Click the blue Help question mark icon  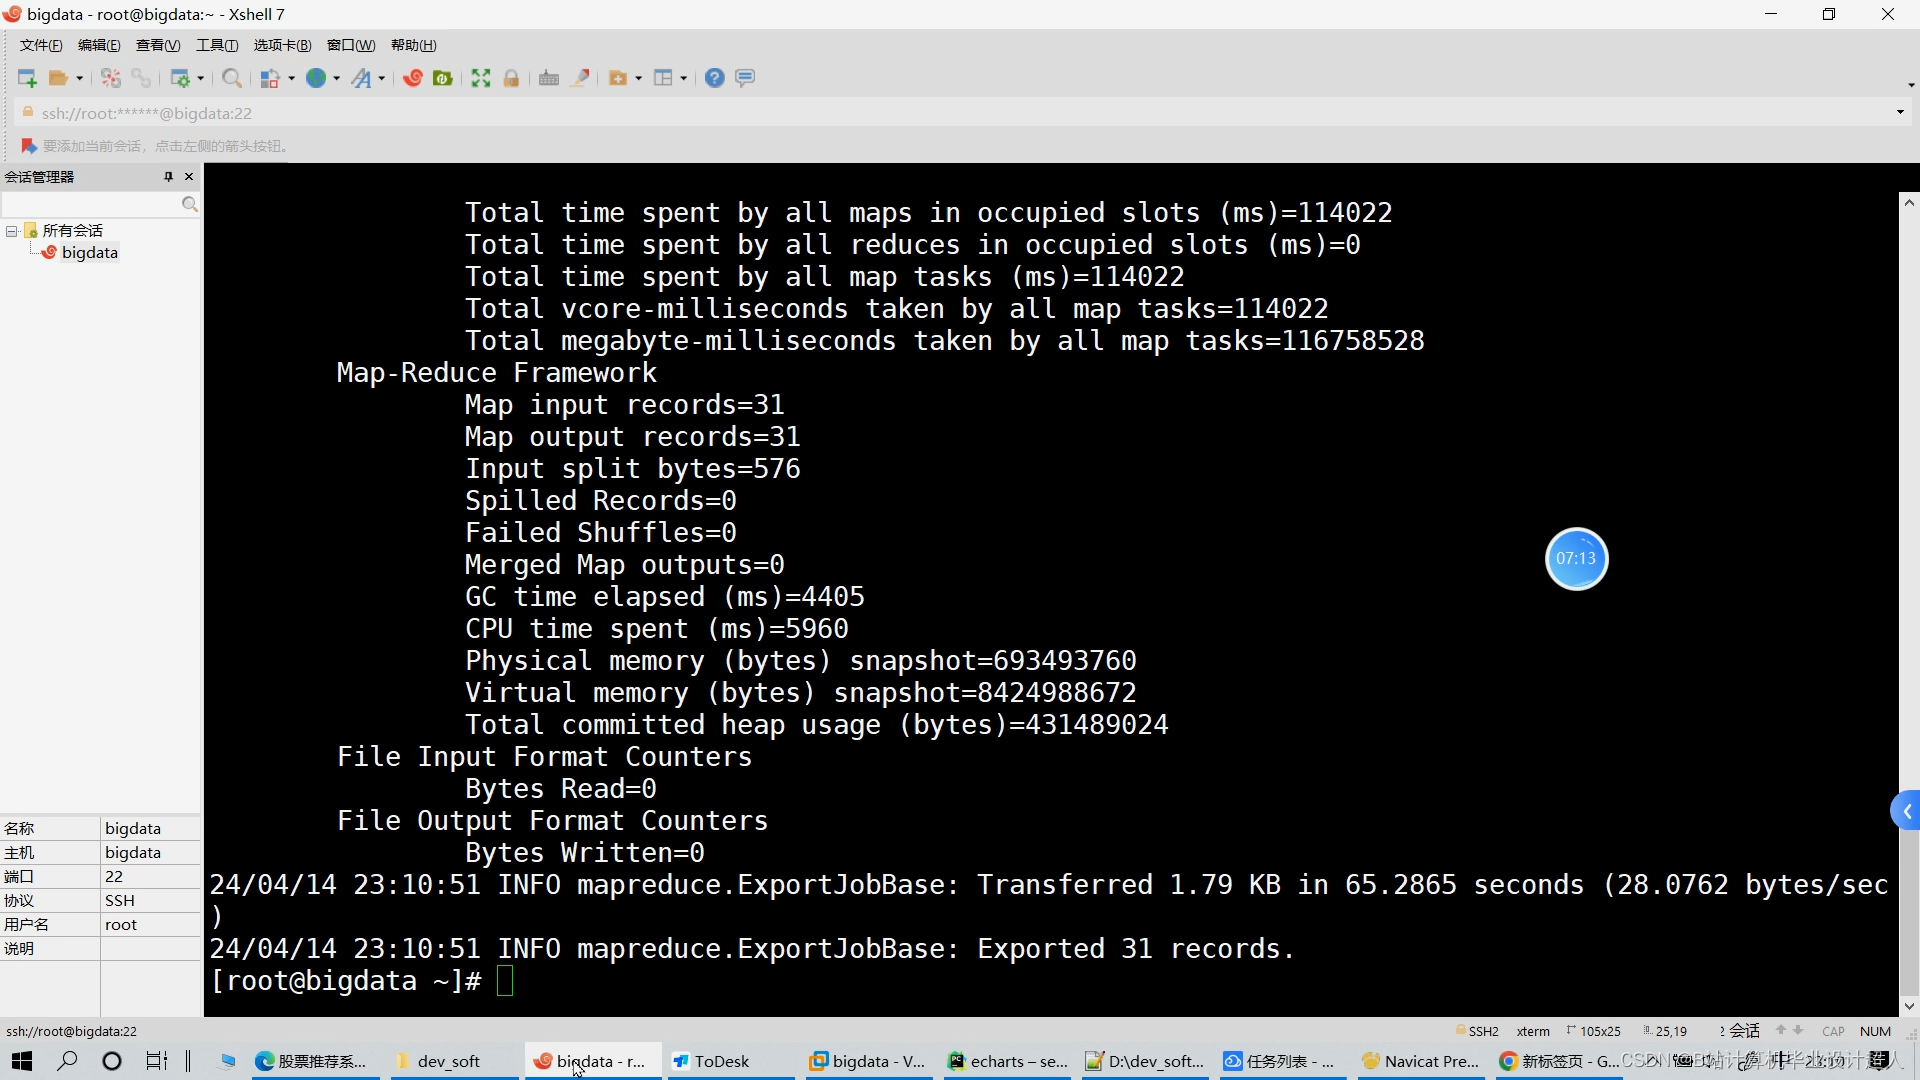pos(714,78)
